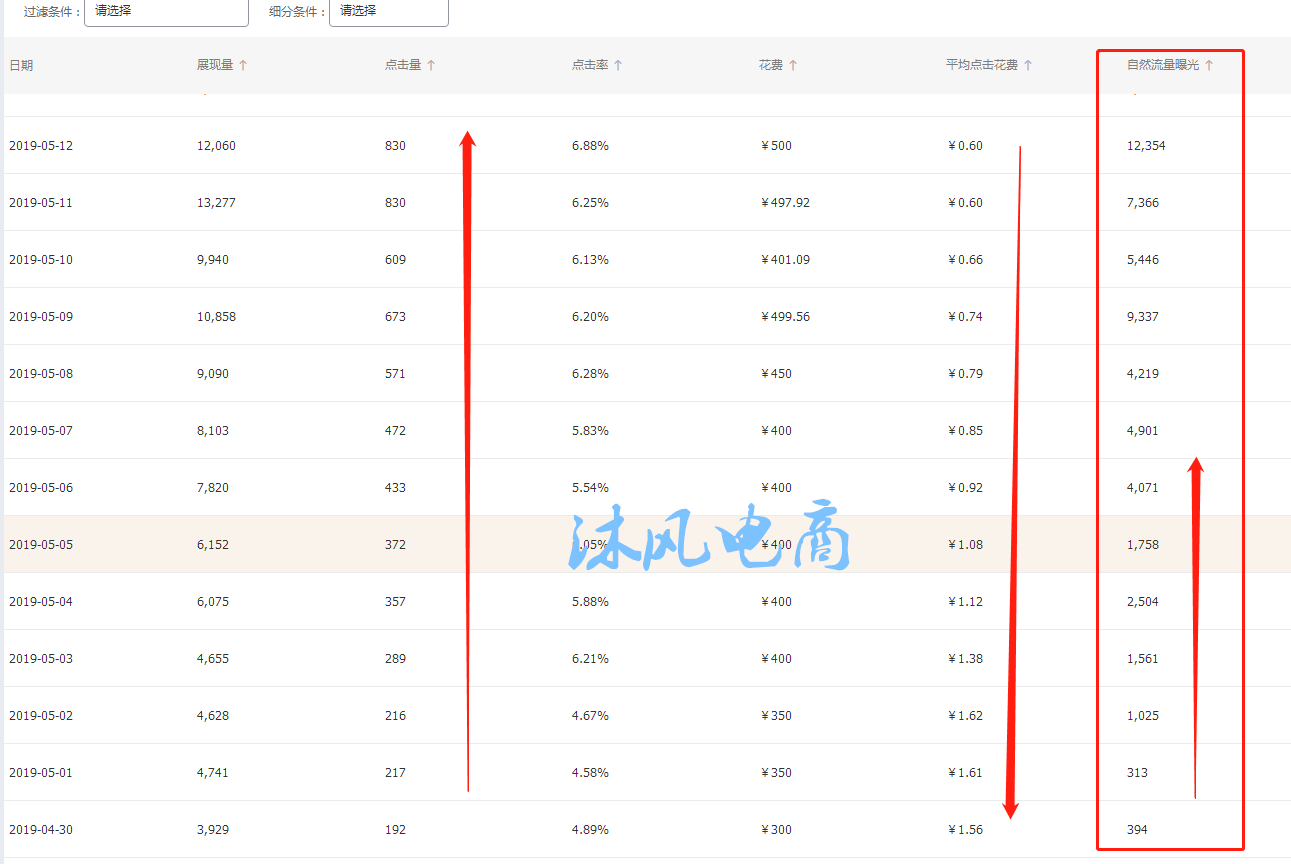The image size is (1291, 864).
Task: Click the 平均点击花费 header label
Action: tap(982, 65)
